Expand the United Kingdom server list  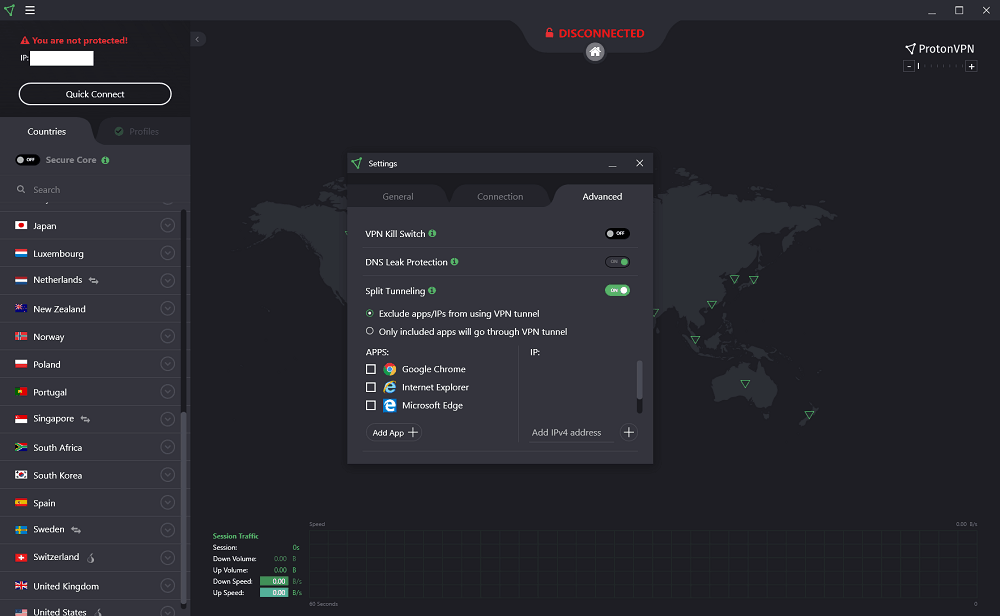point(168,586)
